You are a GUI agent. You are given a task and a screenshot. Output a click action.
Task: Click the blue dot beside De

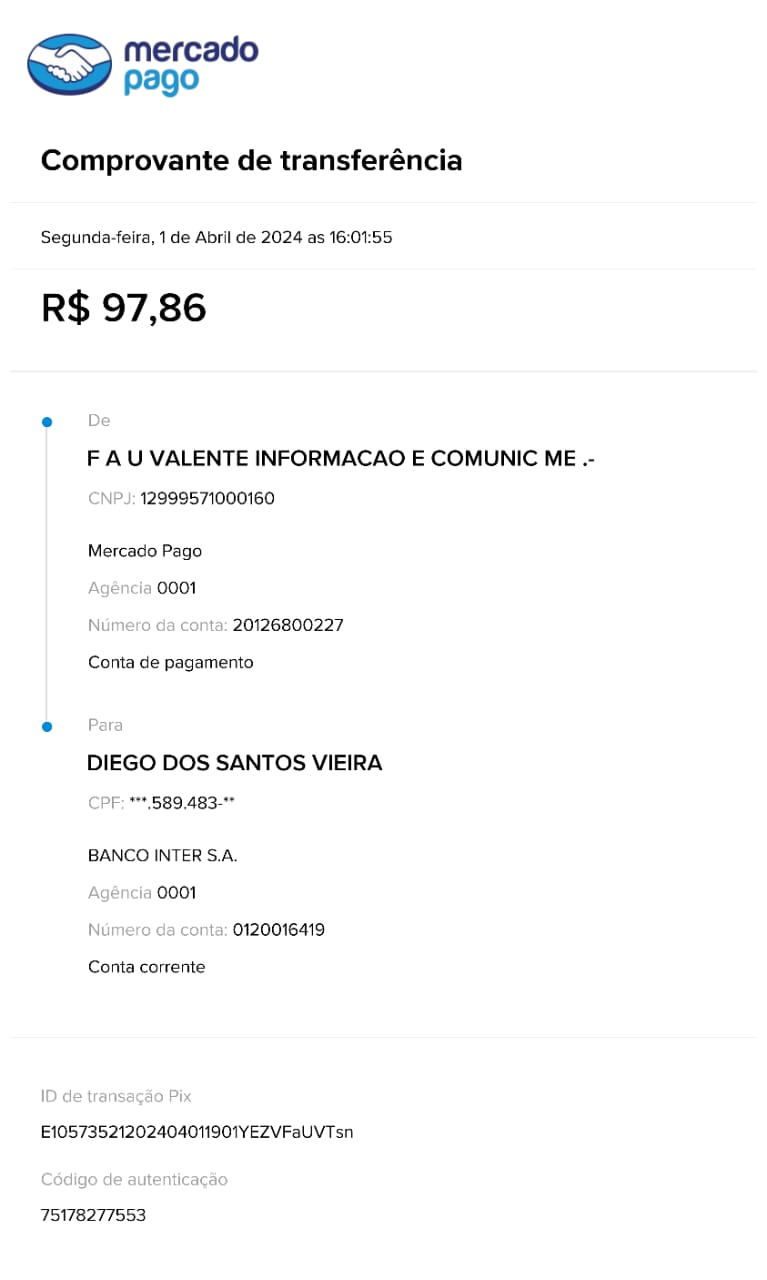(46, 422)
